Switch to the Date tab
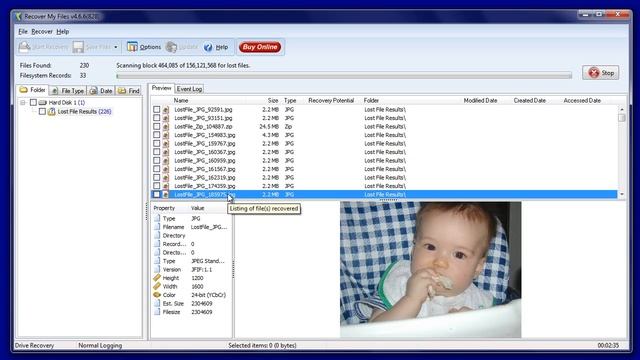Screen dimensions: 640x360 coord(101,91)
